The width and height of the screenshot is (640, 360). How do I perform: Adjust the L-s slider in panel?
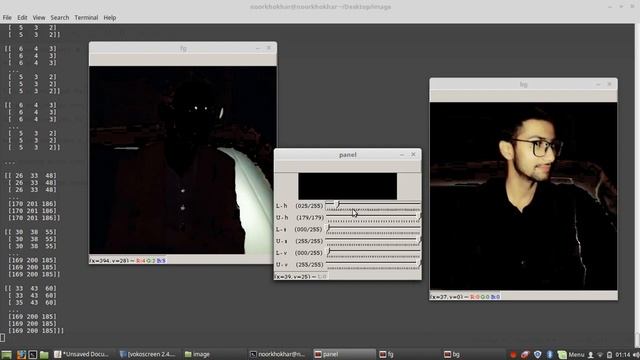coord(373,229)
